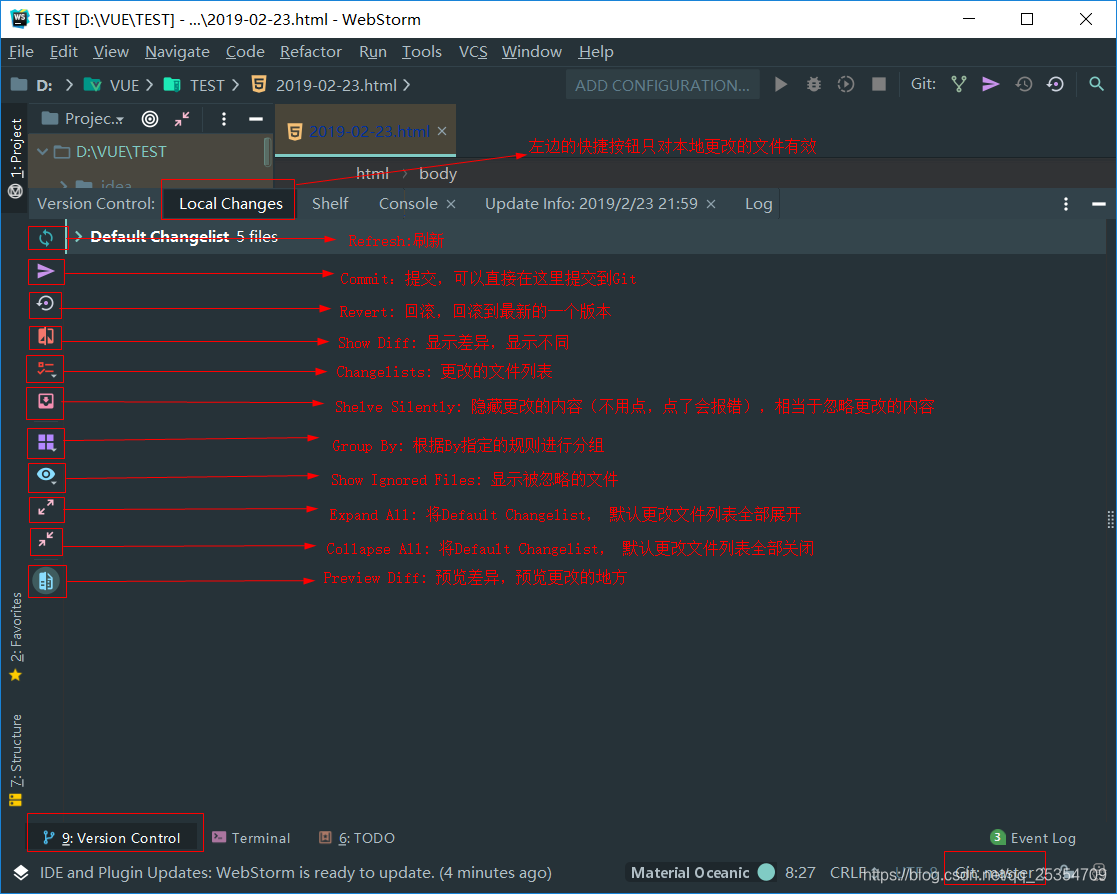Open the Group By grouping options
The image size is (1117, 894).
point(45,443)
